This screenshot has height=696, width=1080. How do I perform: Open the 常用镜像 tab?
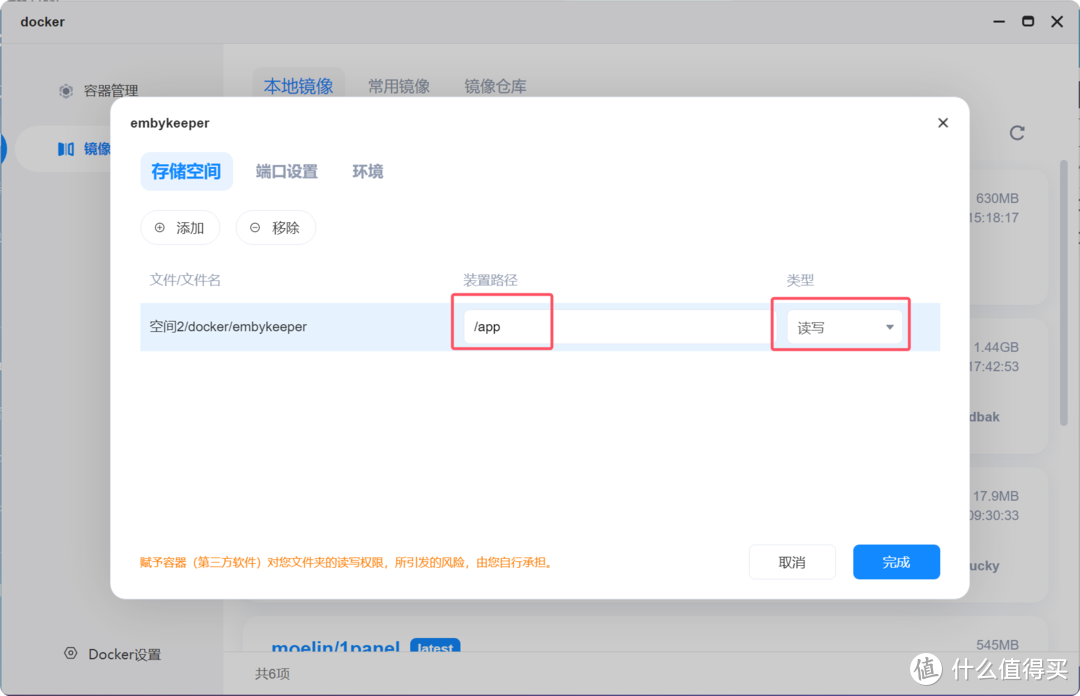399,86
